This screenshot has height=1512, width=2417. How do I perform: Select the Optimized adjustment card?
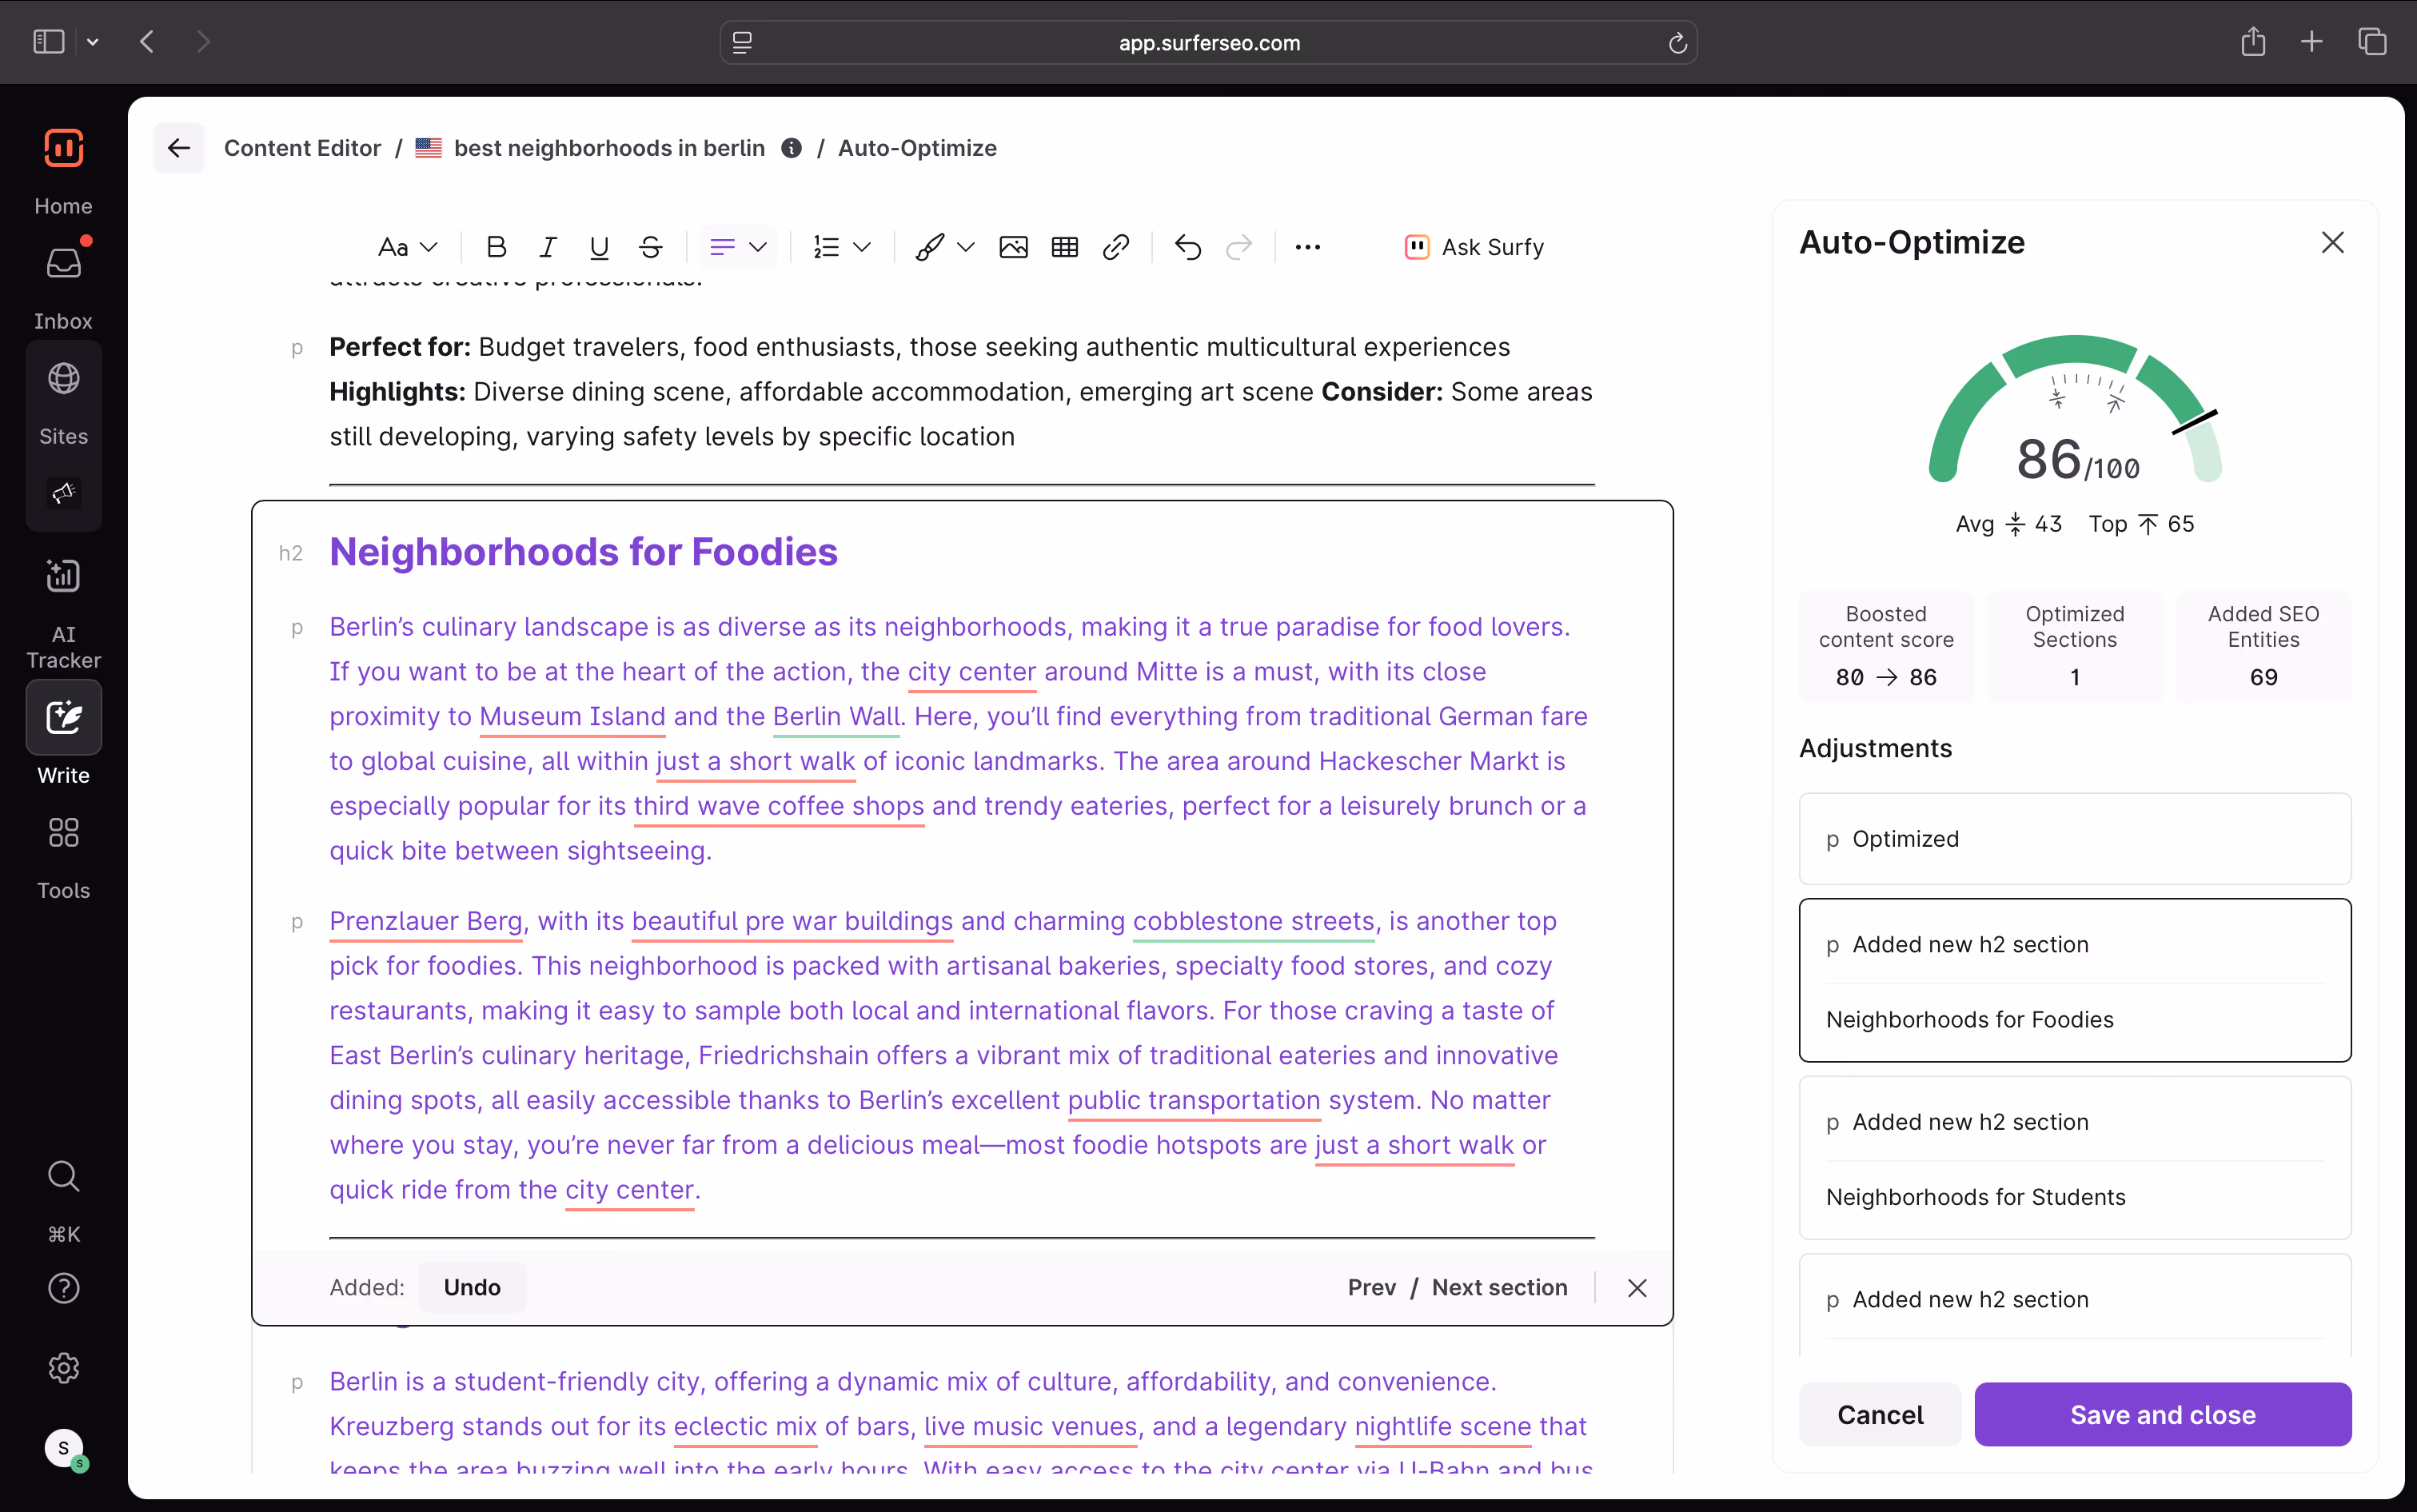2075,838
